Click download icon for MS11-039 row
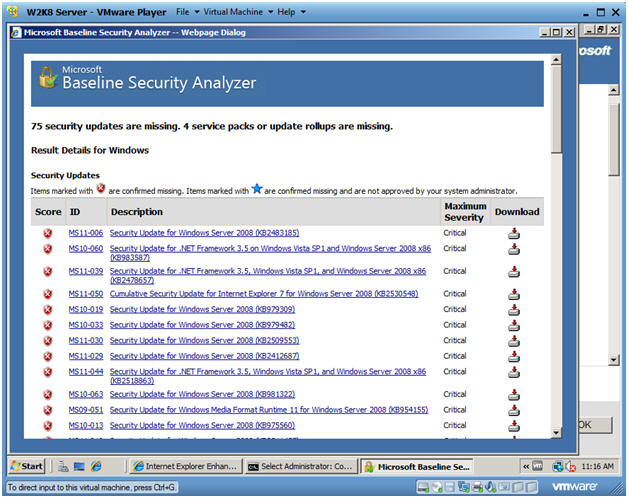The height and width of the screenshot is (498, 628). 514,272
